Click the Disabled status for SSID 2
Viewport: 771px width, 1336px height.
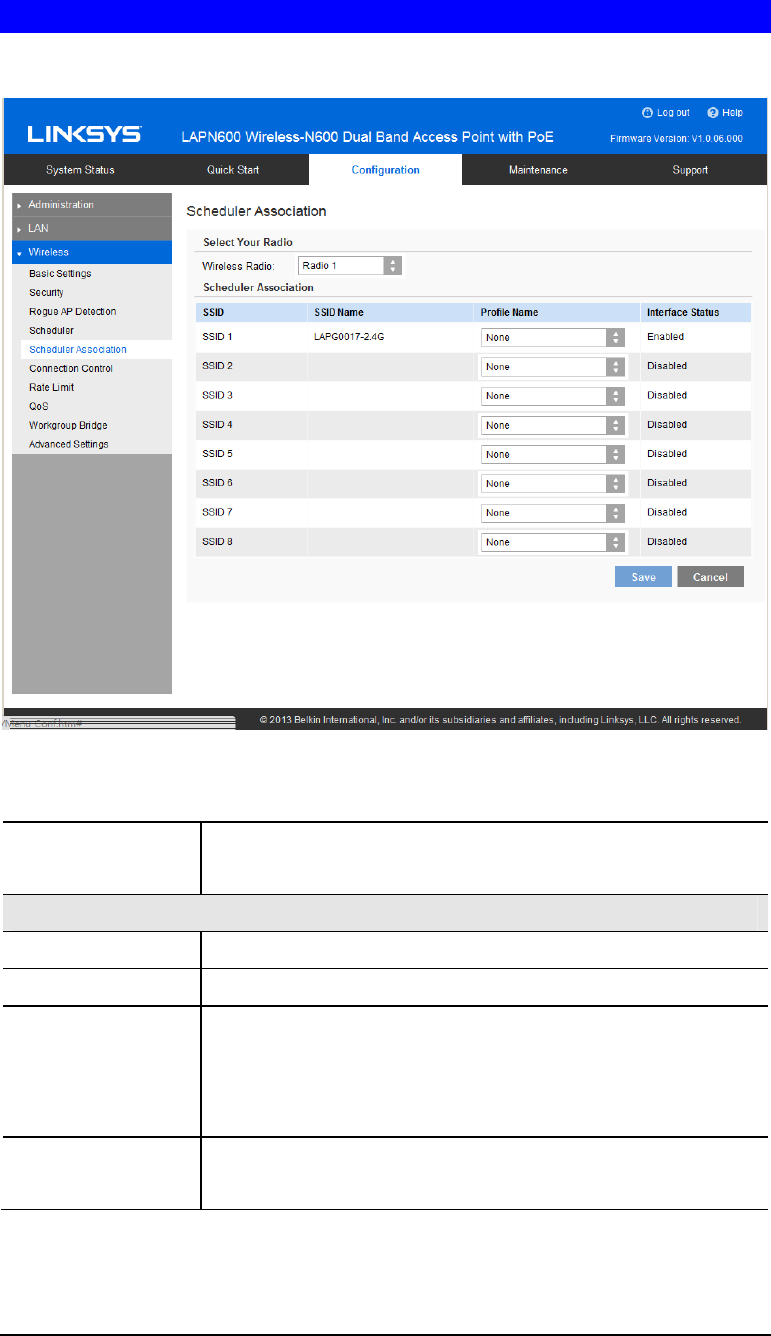point(667,366)
